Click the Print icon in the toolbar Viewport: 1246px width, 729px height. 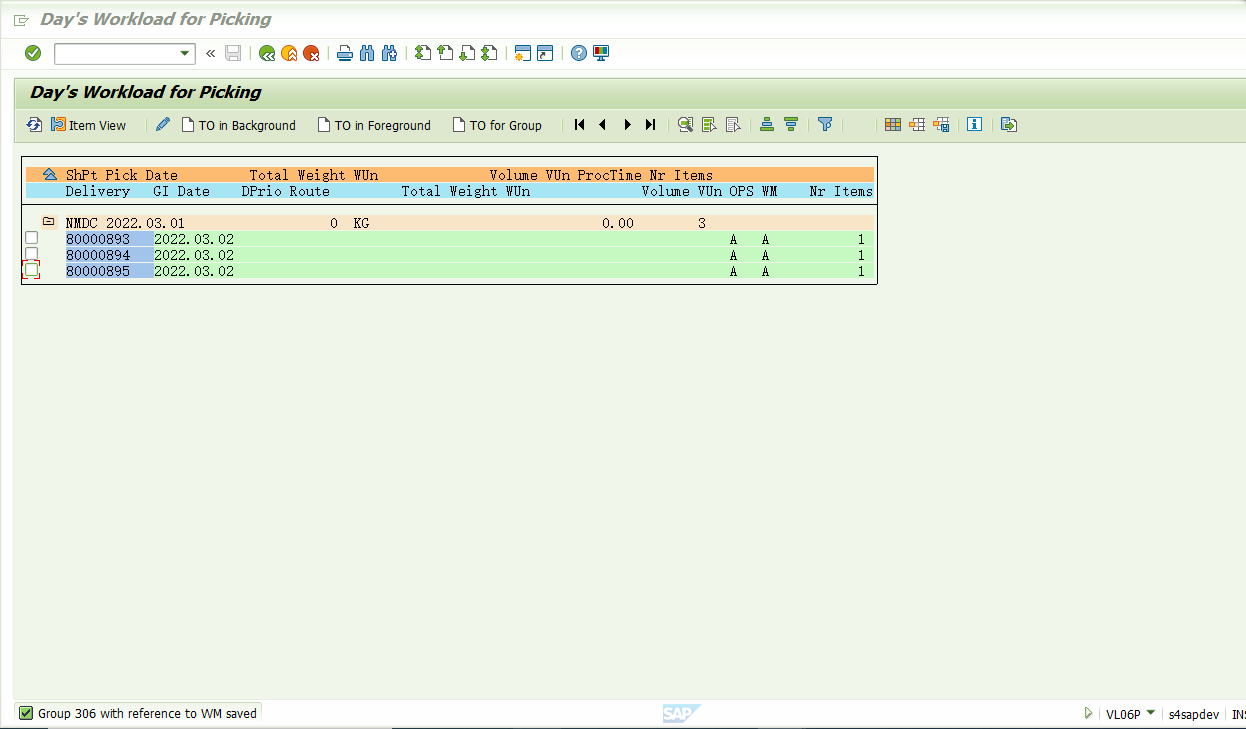pos(344,52)
